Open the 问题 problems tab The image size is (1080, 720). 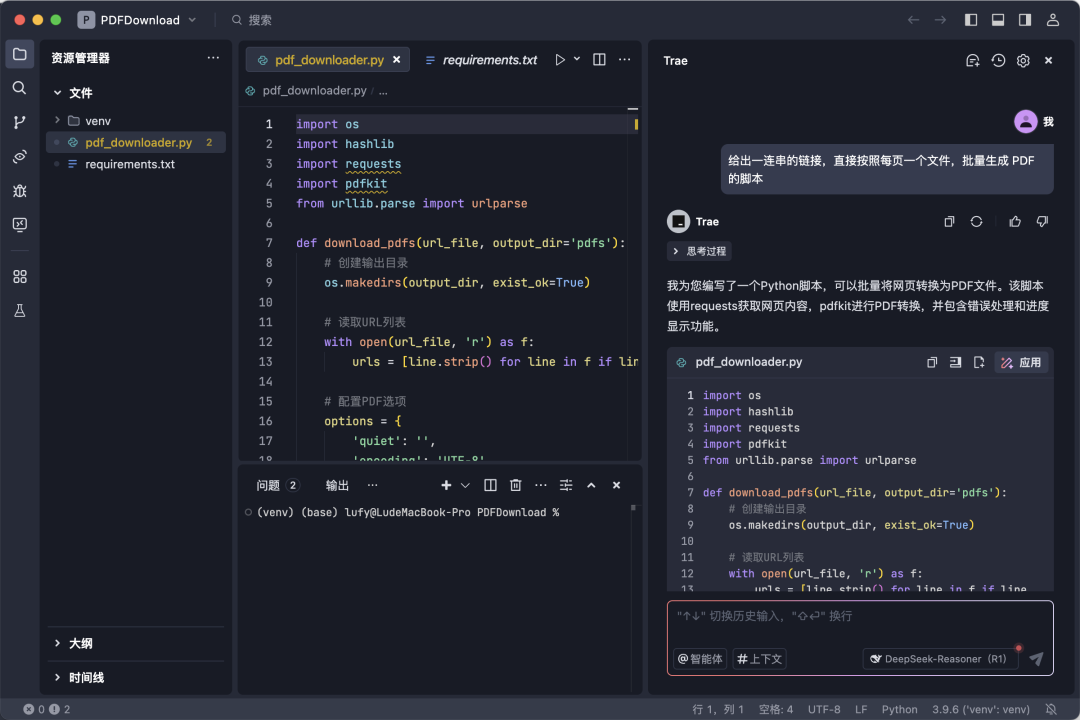tap(277, 486)
